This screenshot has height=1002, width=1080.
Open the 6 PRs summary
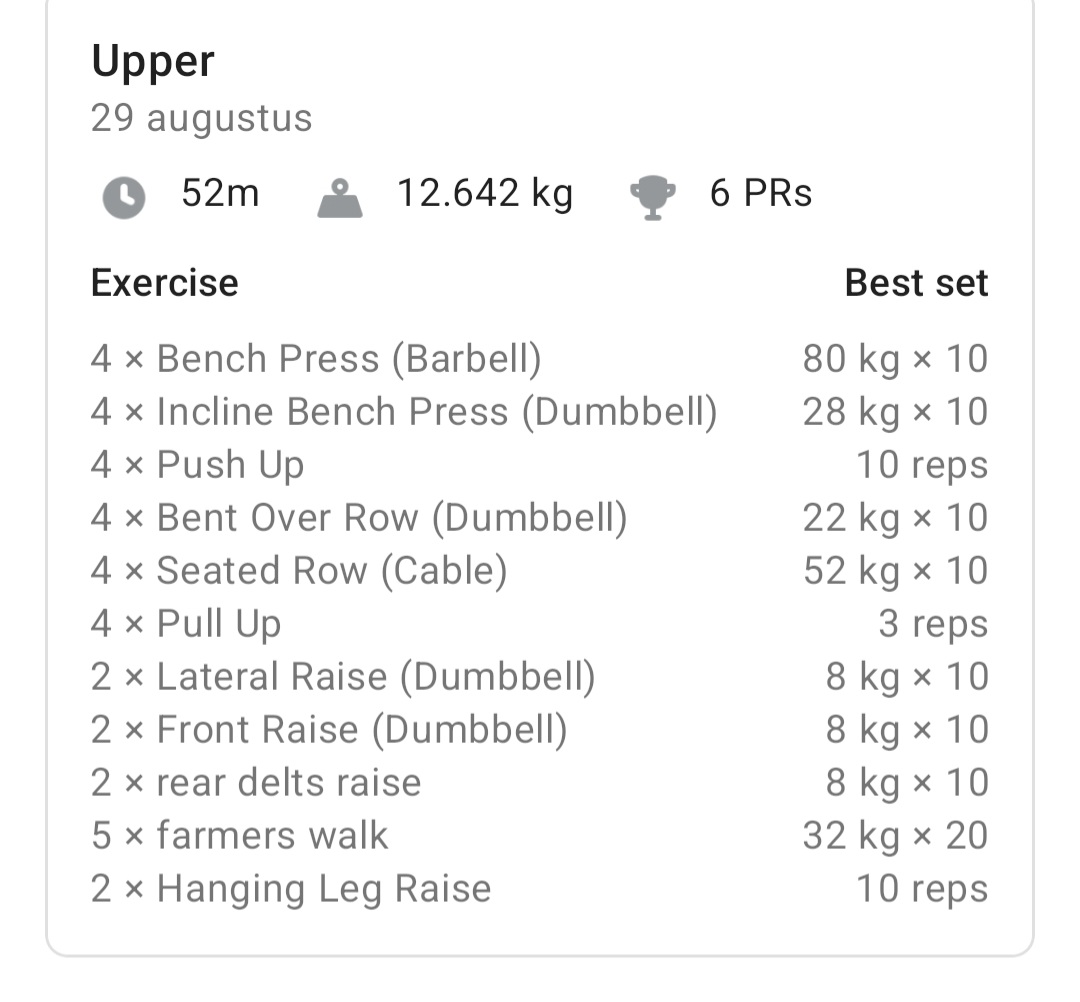[761, 193]
